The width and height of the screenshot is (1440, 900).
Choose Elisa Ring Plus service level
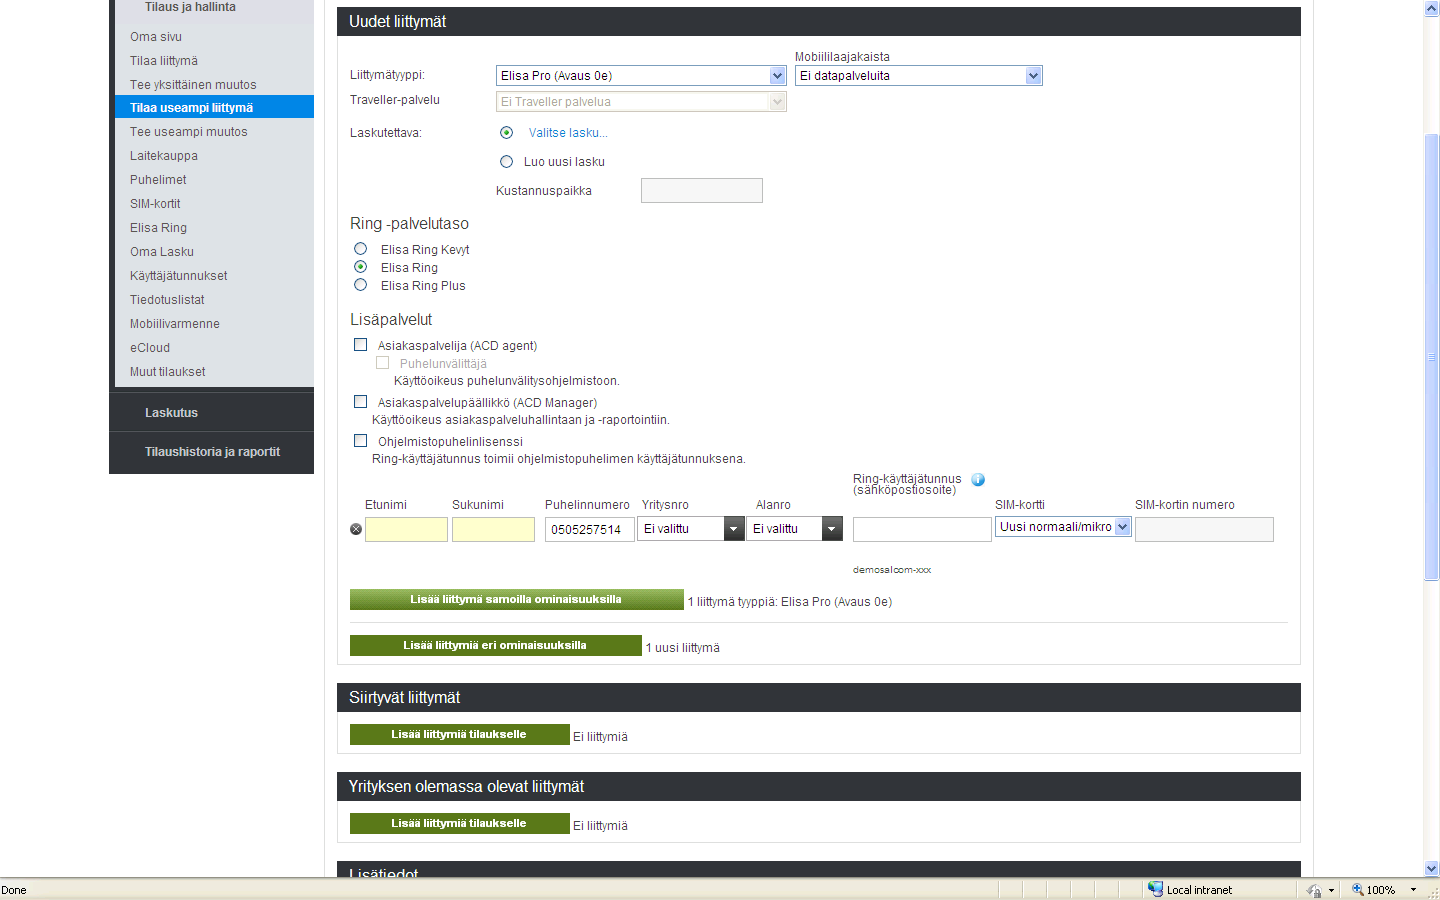point(361,285)
